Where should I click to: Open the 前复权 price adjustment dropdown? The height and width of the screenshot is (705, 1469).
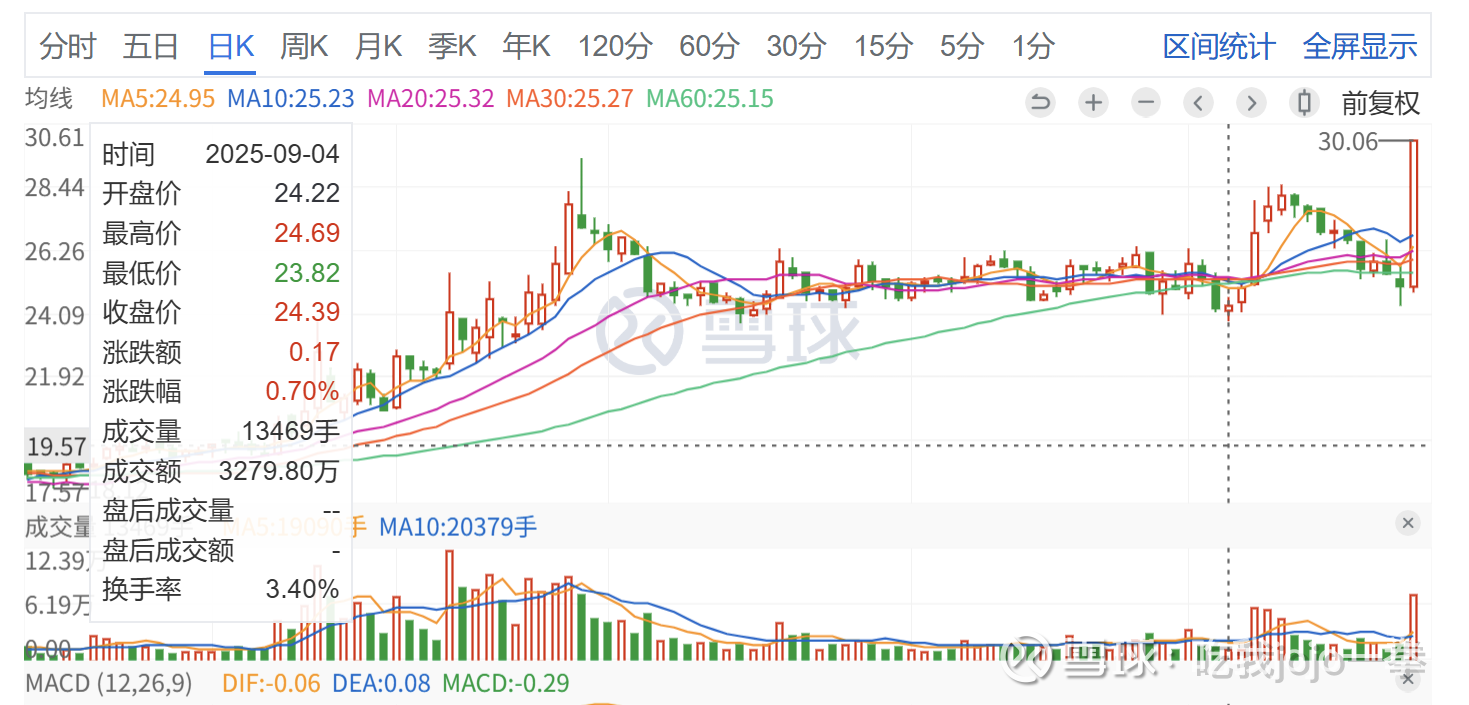click(1380, 102)
